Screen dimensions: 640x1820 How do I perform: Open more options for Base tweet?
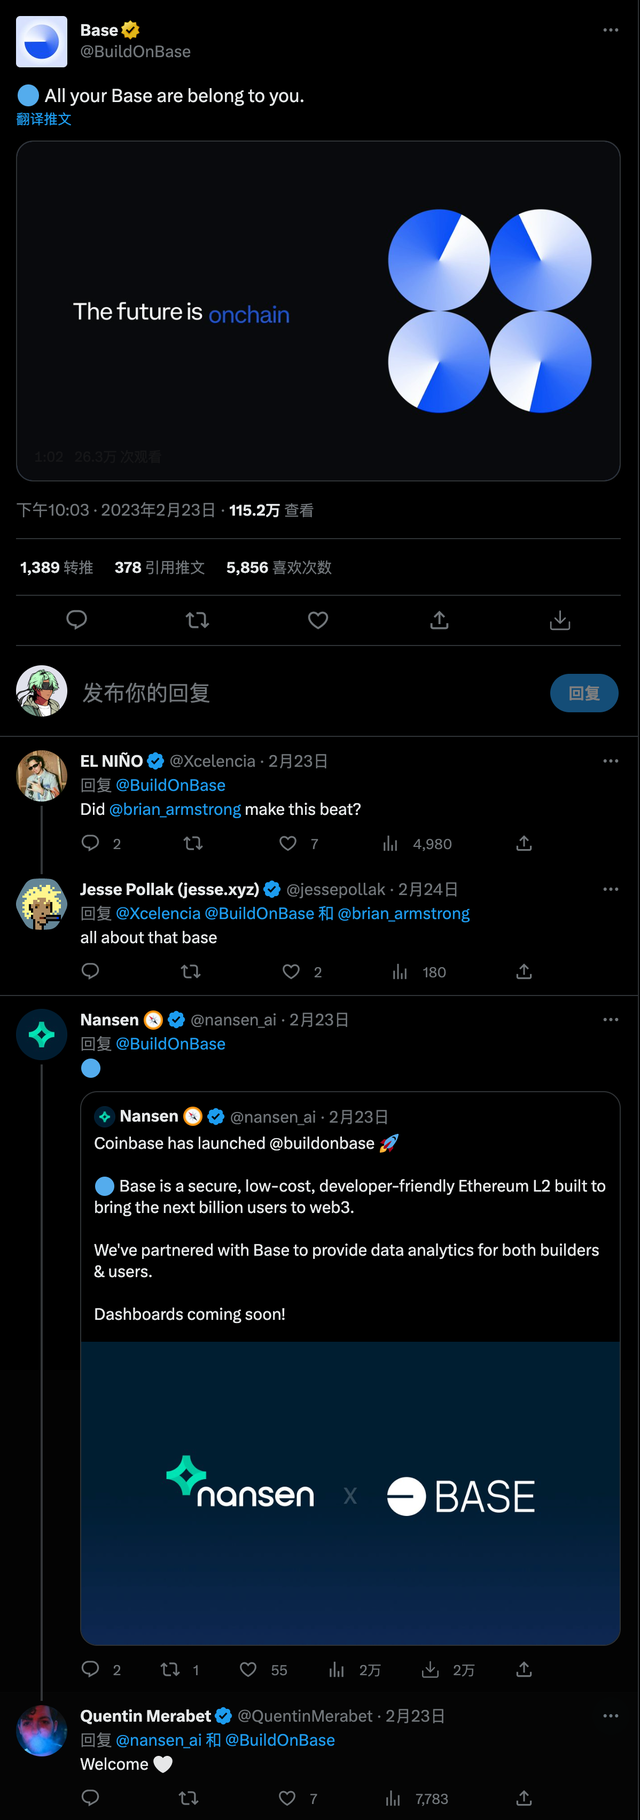click(x=610, y=30)
